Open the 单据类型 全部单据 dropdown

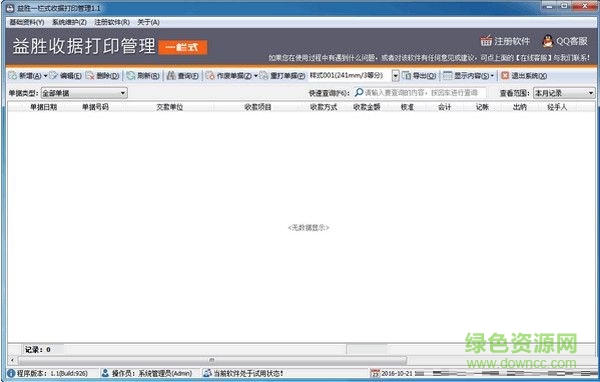(x=84, y=93)
